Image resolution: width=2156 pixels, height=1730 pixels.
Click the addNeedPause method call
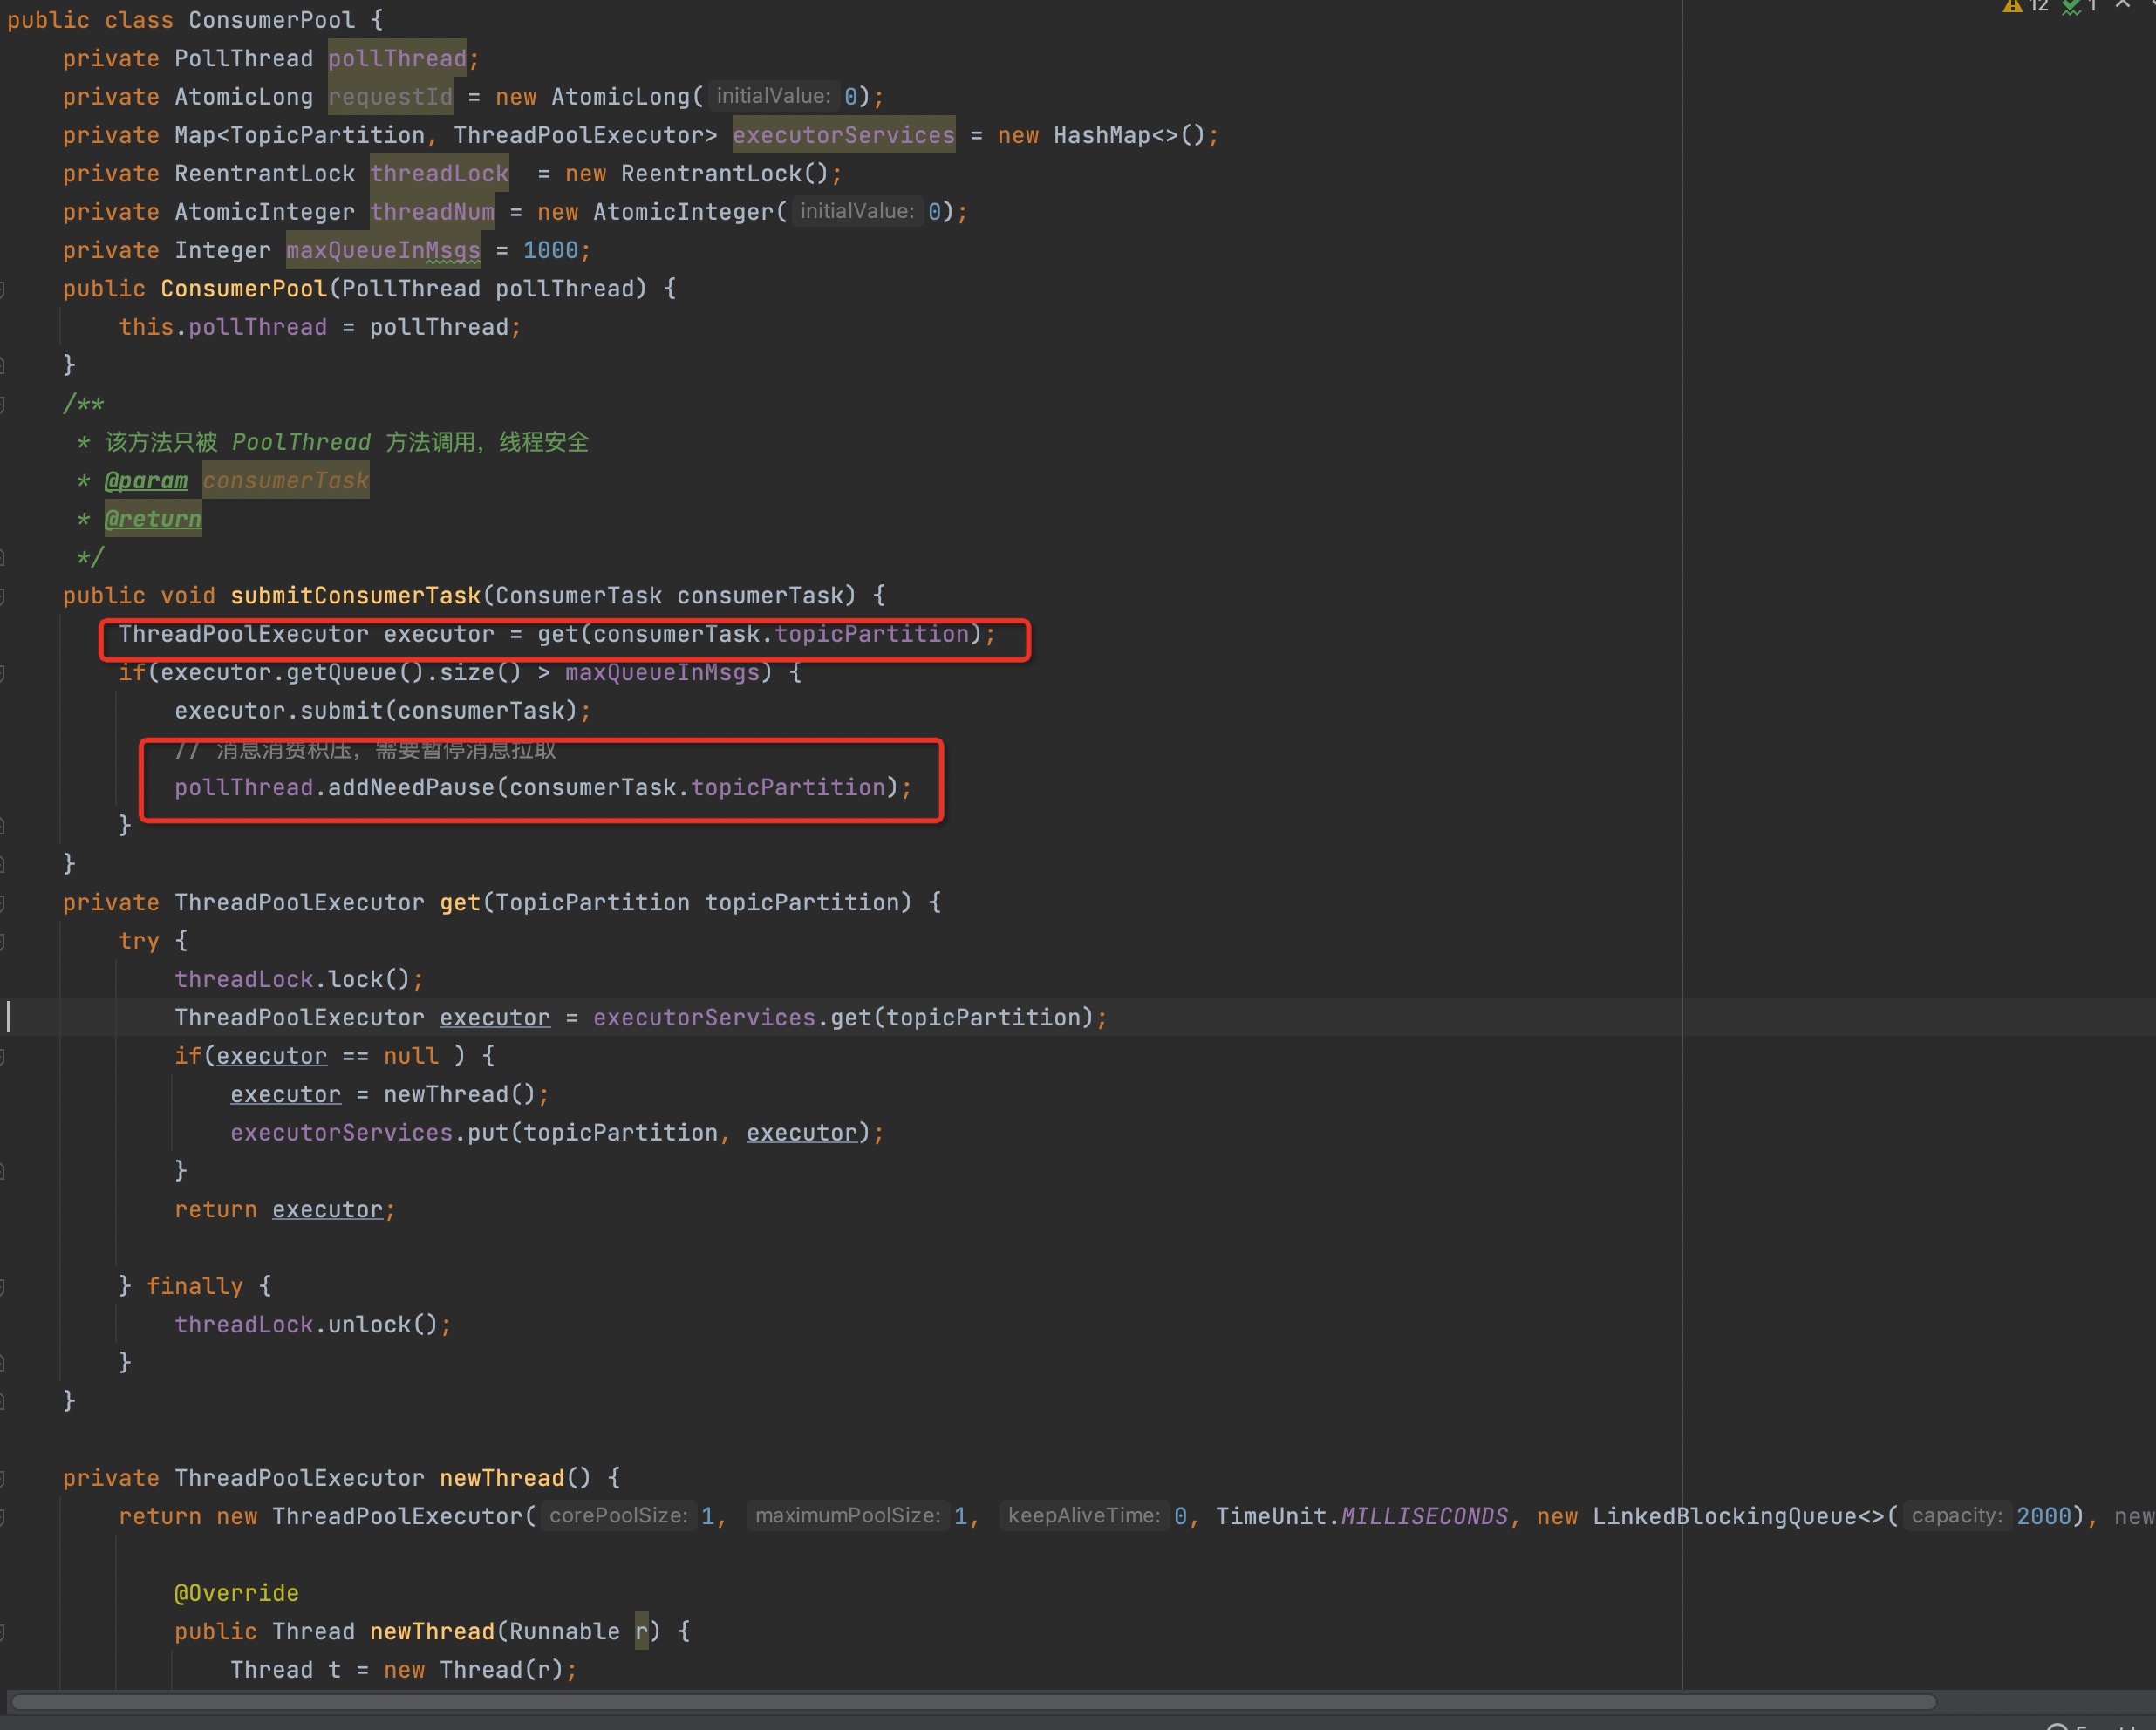tap(411, 788)
